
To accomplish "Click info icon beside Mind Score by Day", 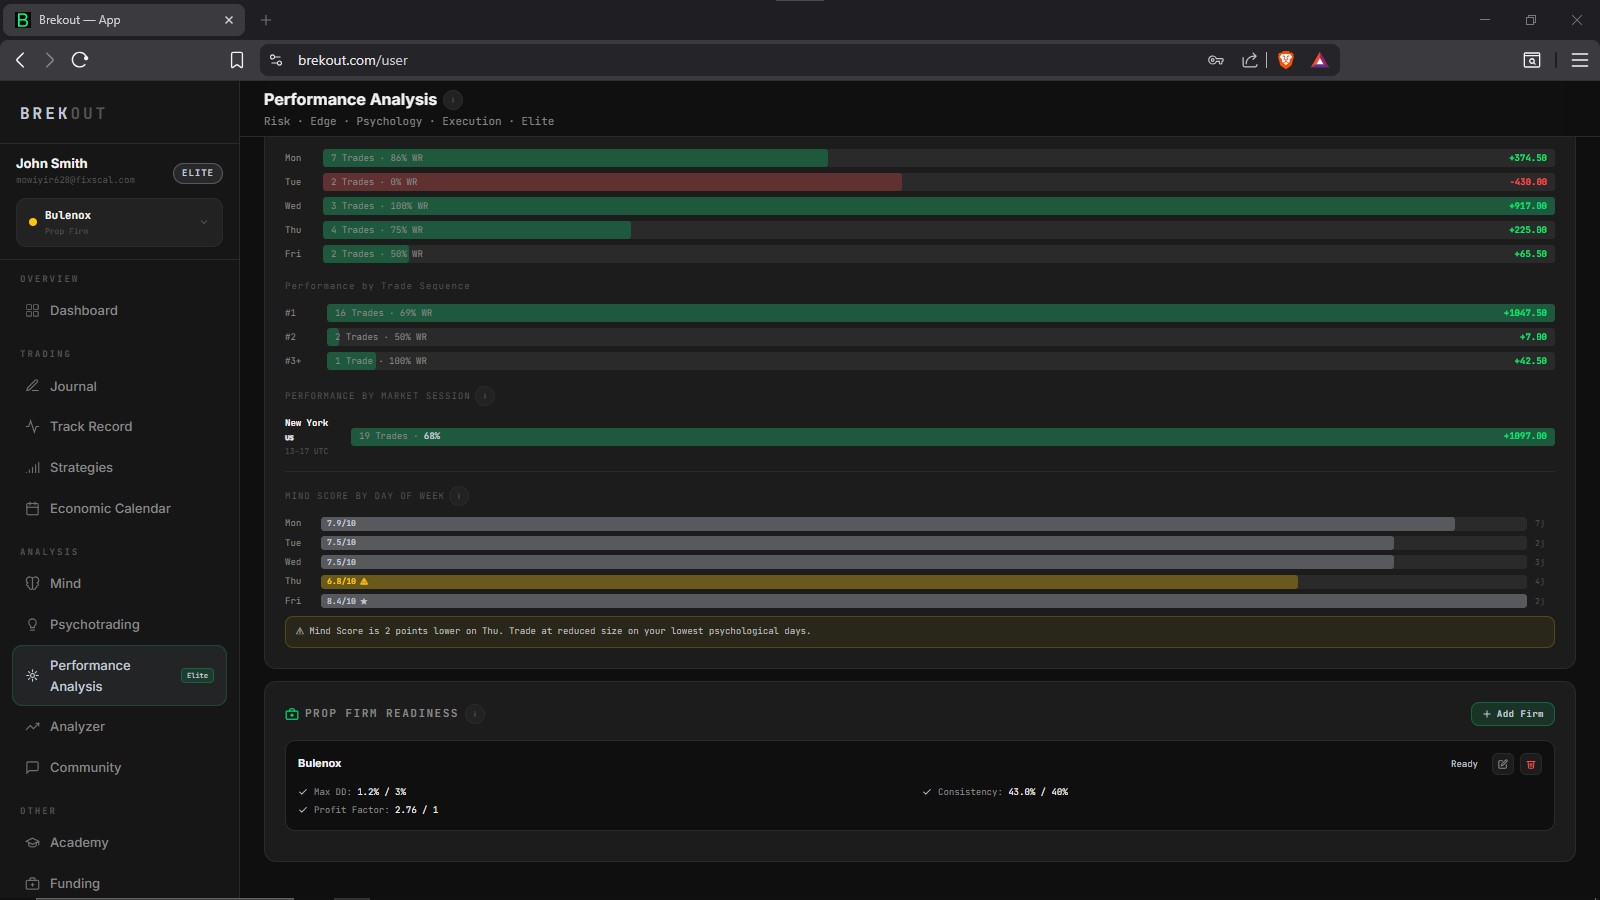I will [x=459, y=496].
